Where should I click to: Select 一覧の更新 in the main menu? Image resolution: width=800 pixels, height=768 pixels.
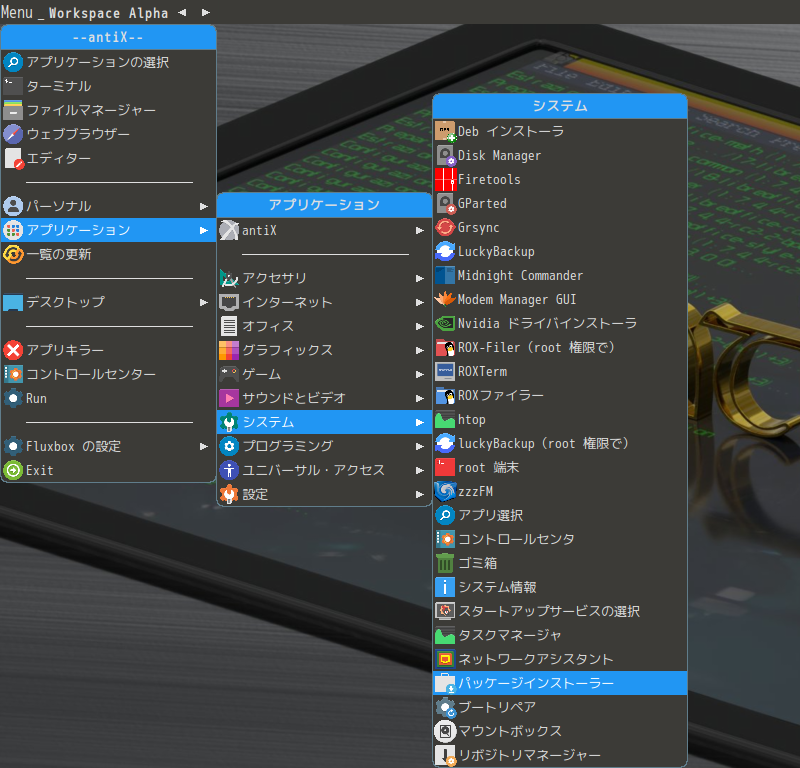(x=109, y=254)
